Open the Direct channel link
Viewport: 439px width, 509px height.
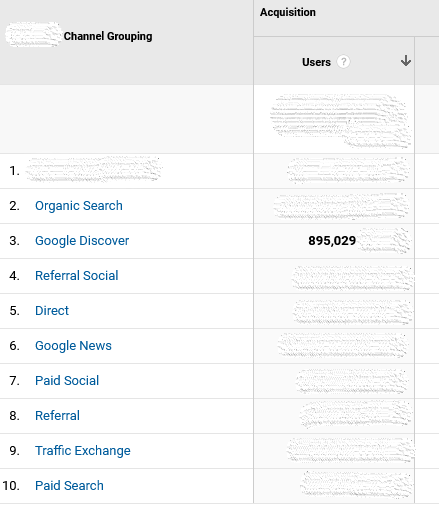[52, 311]
